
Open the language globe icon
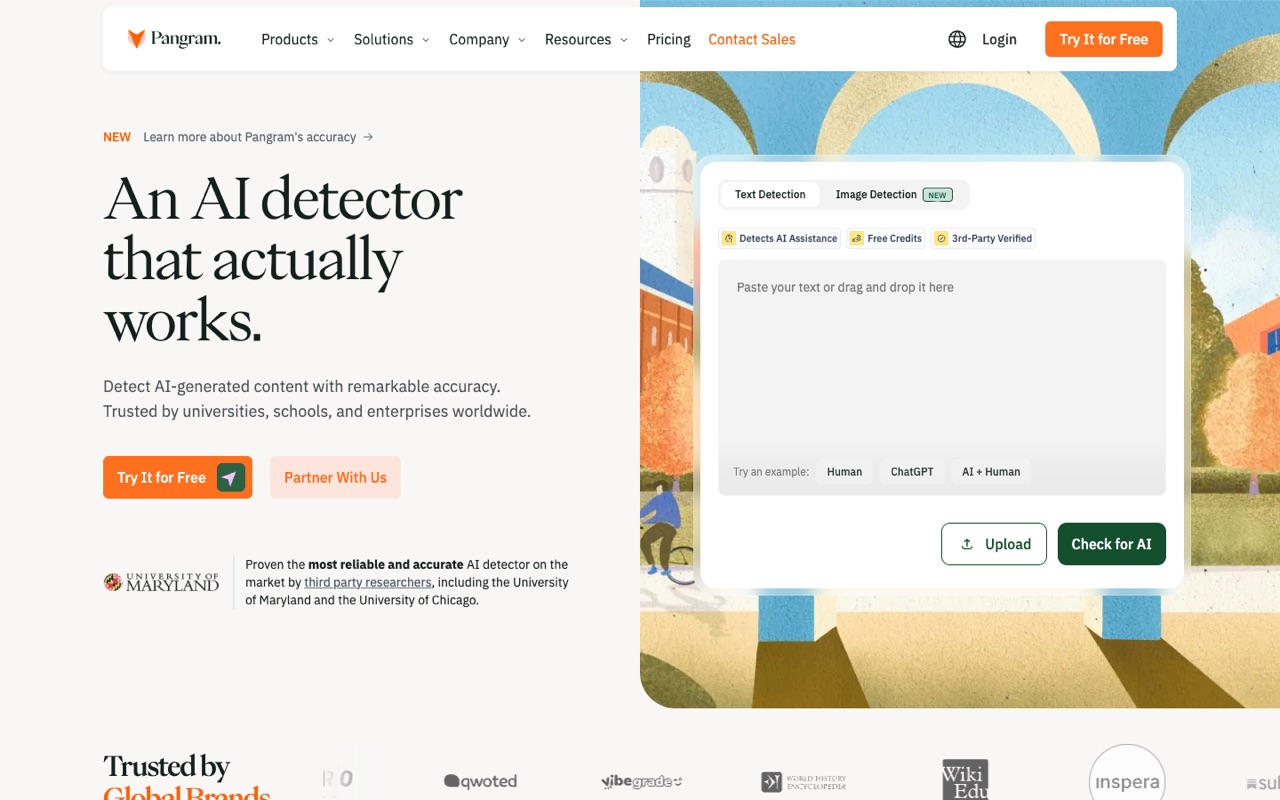point(957,39)
